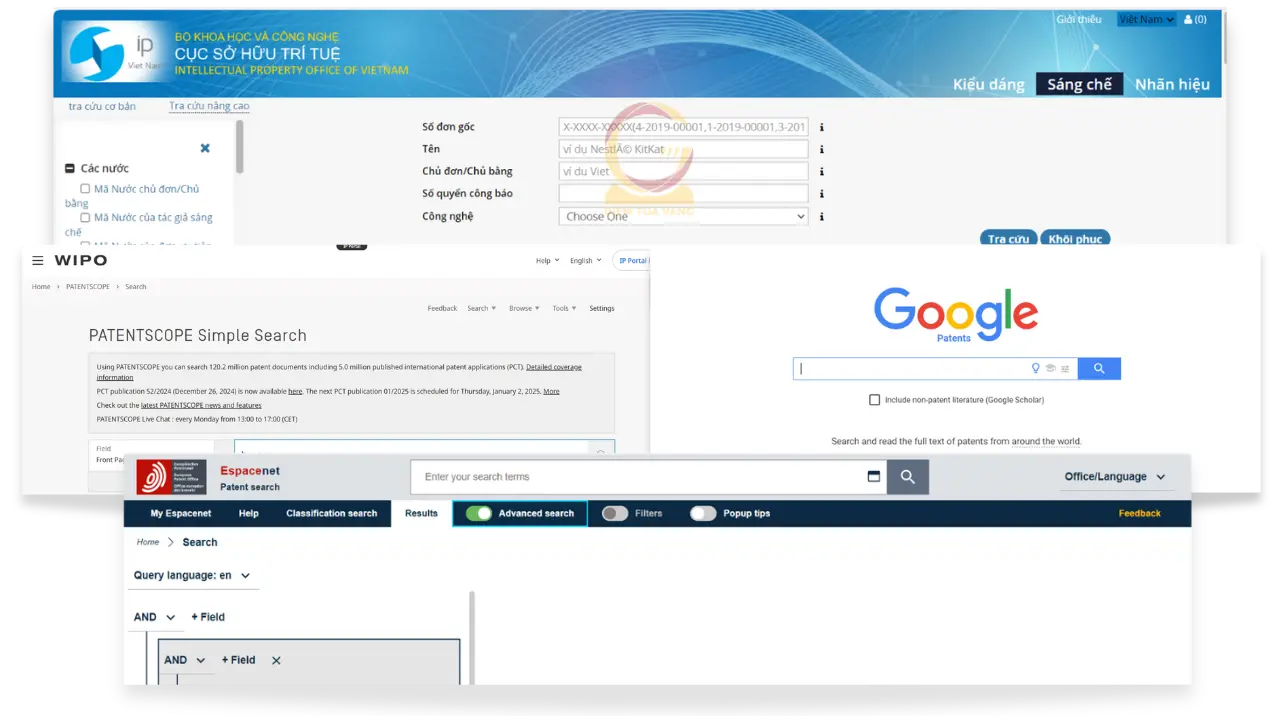The height and width of the screenshot is (720, 1280).
Task: Click Espacenet Feedback link
Action: (x=1139, y=513)
